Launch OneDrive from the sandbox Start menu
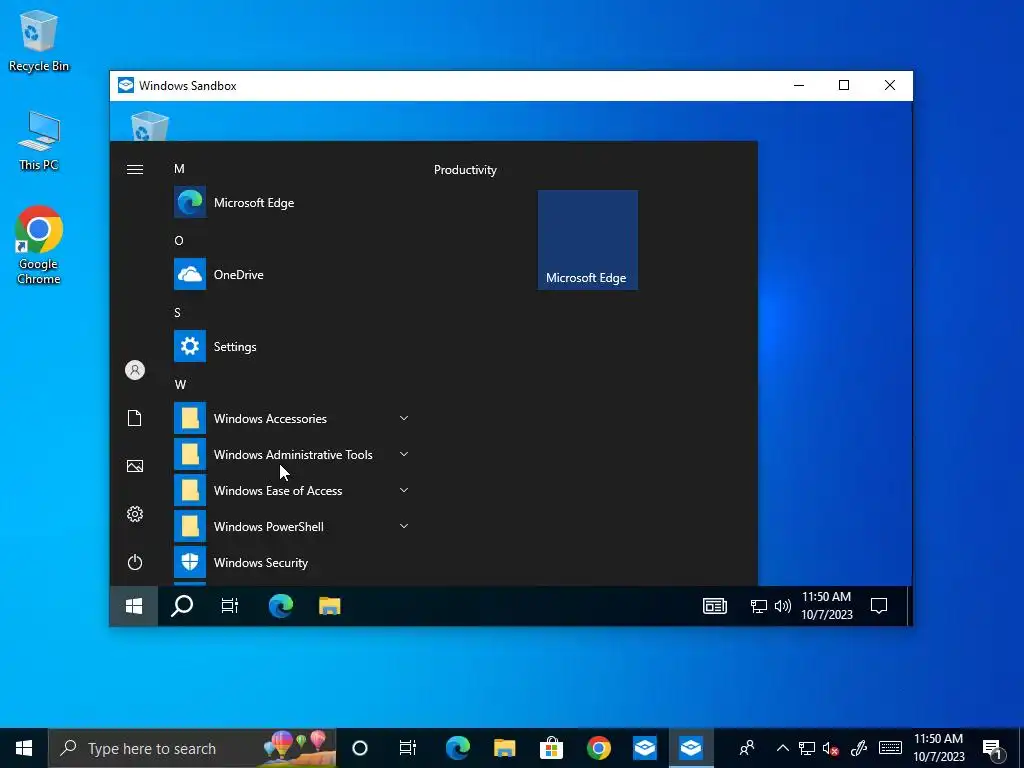This screenshot has width=1024, height=768. tap(292, 274)
